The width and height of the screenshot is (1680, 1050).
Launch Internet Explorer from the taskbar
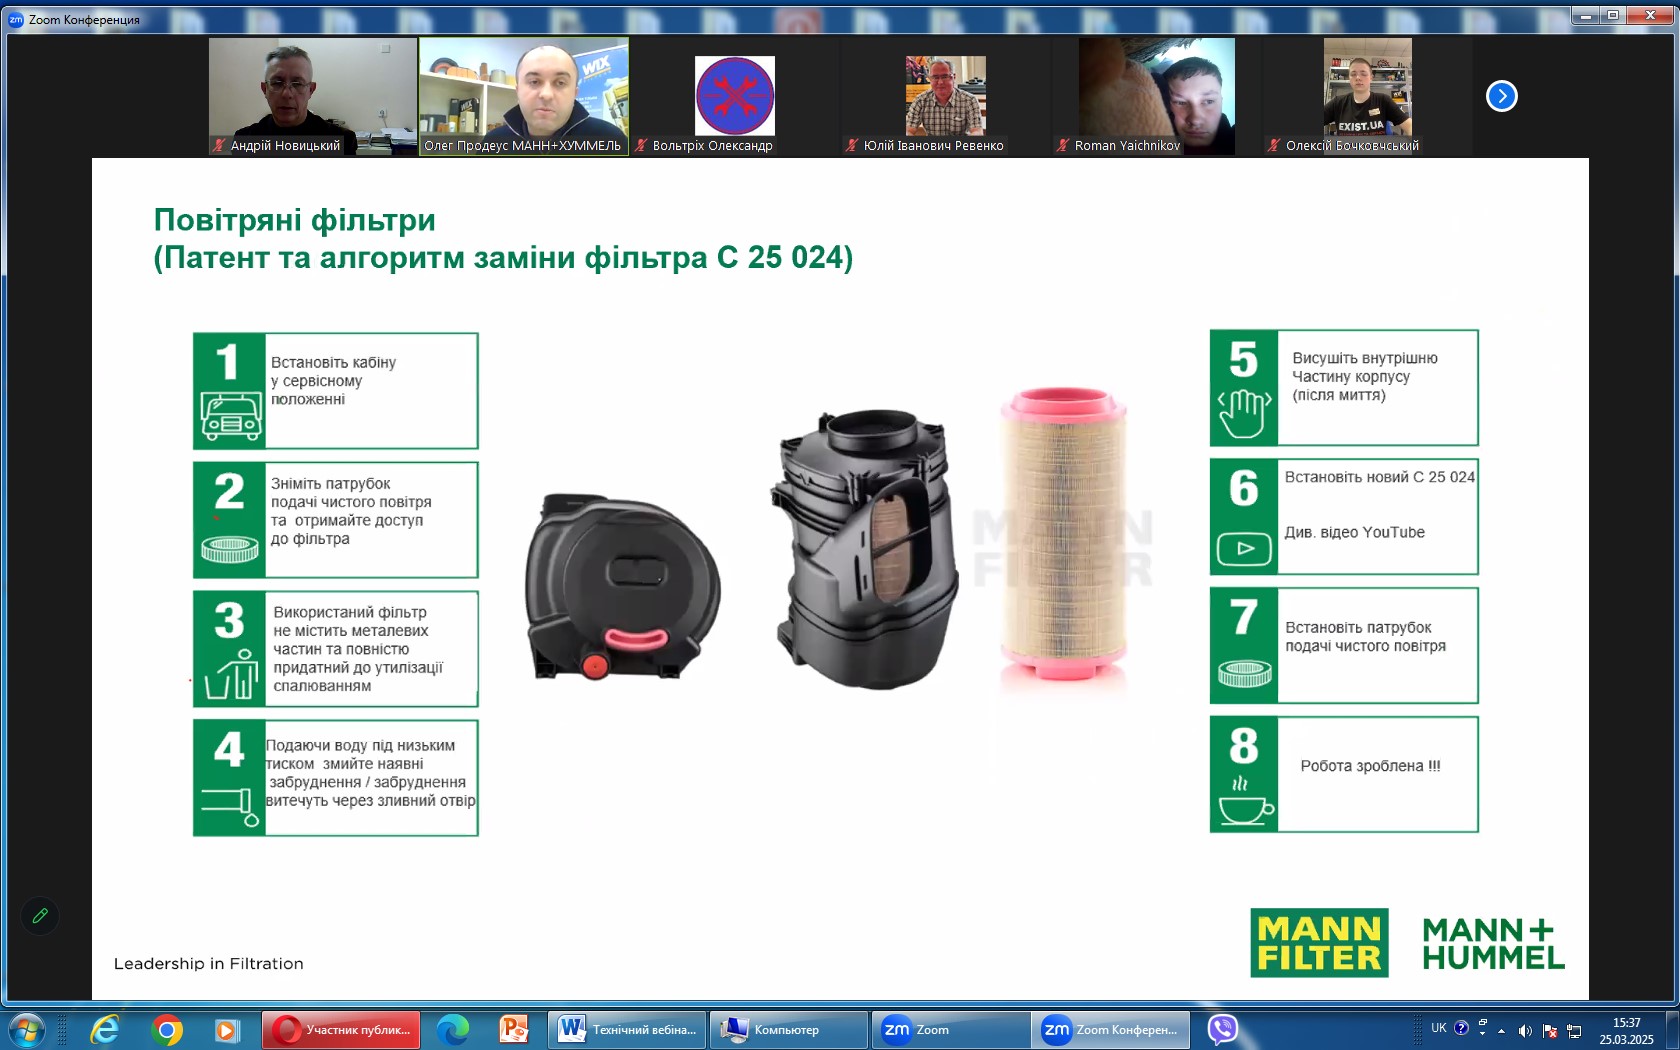[105, 1029]
